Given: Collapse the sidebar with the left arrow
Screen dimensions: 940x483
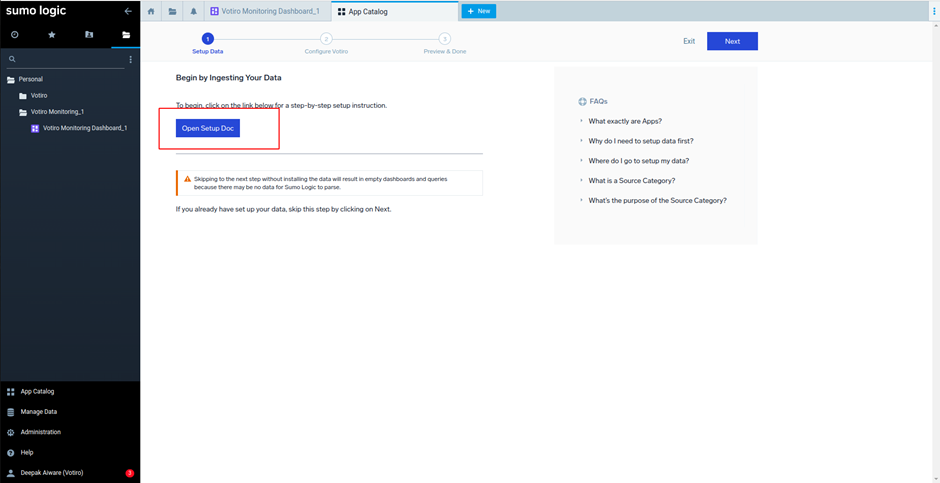Looking at the screenshot, I should coord(128,11).
